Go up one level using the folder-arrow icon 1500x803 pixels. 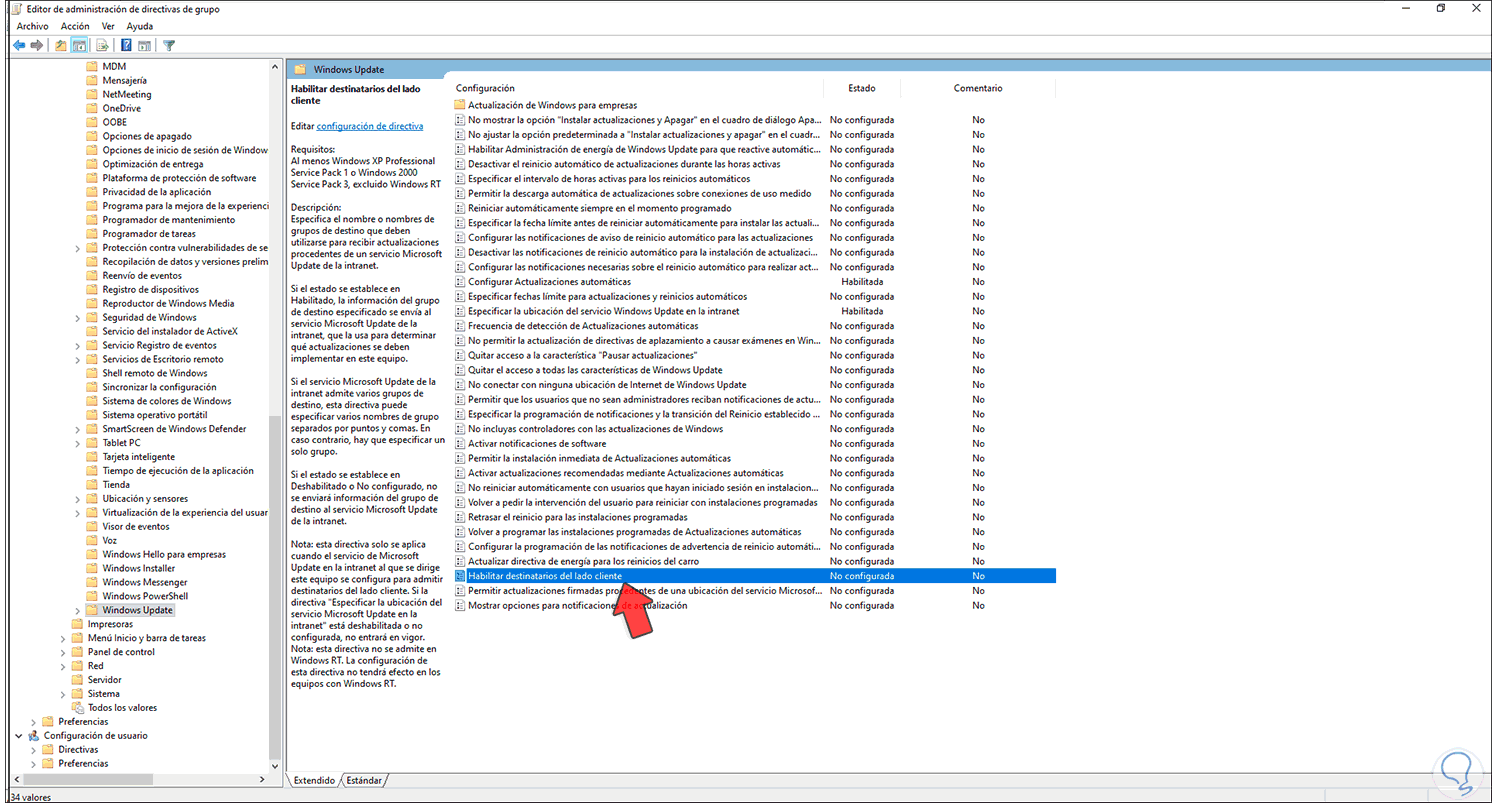pyautogui.click(x=61, y=45)
